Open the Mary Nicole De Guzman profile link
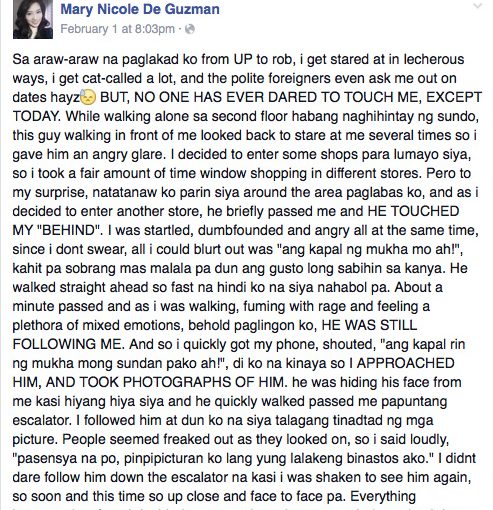Viewport: 493px width, 510px height. pyautogui.click(x=140, y=9)
